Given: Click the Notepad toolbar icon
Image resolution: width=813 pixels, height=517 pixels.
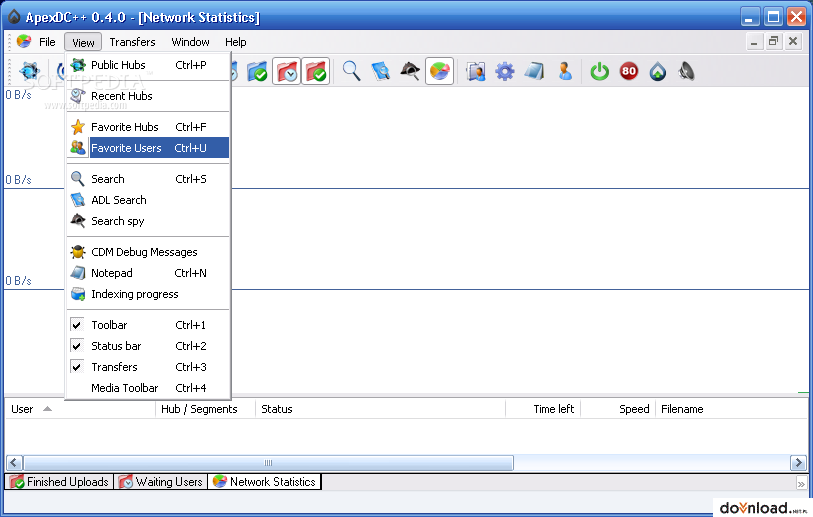Looking at the screenshot, I should point(534,71).
